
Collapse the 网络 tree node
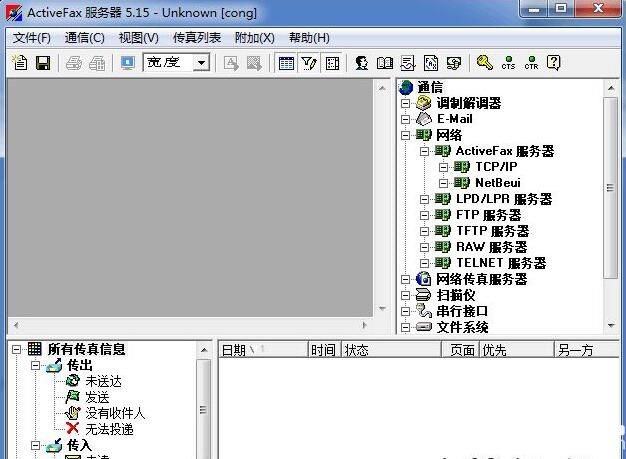[x=405, y=135]
